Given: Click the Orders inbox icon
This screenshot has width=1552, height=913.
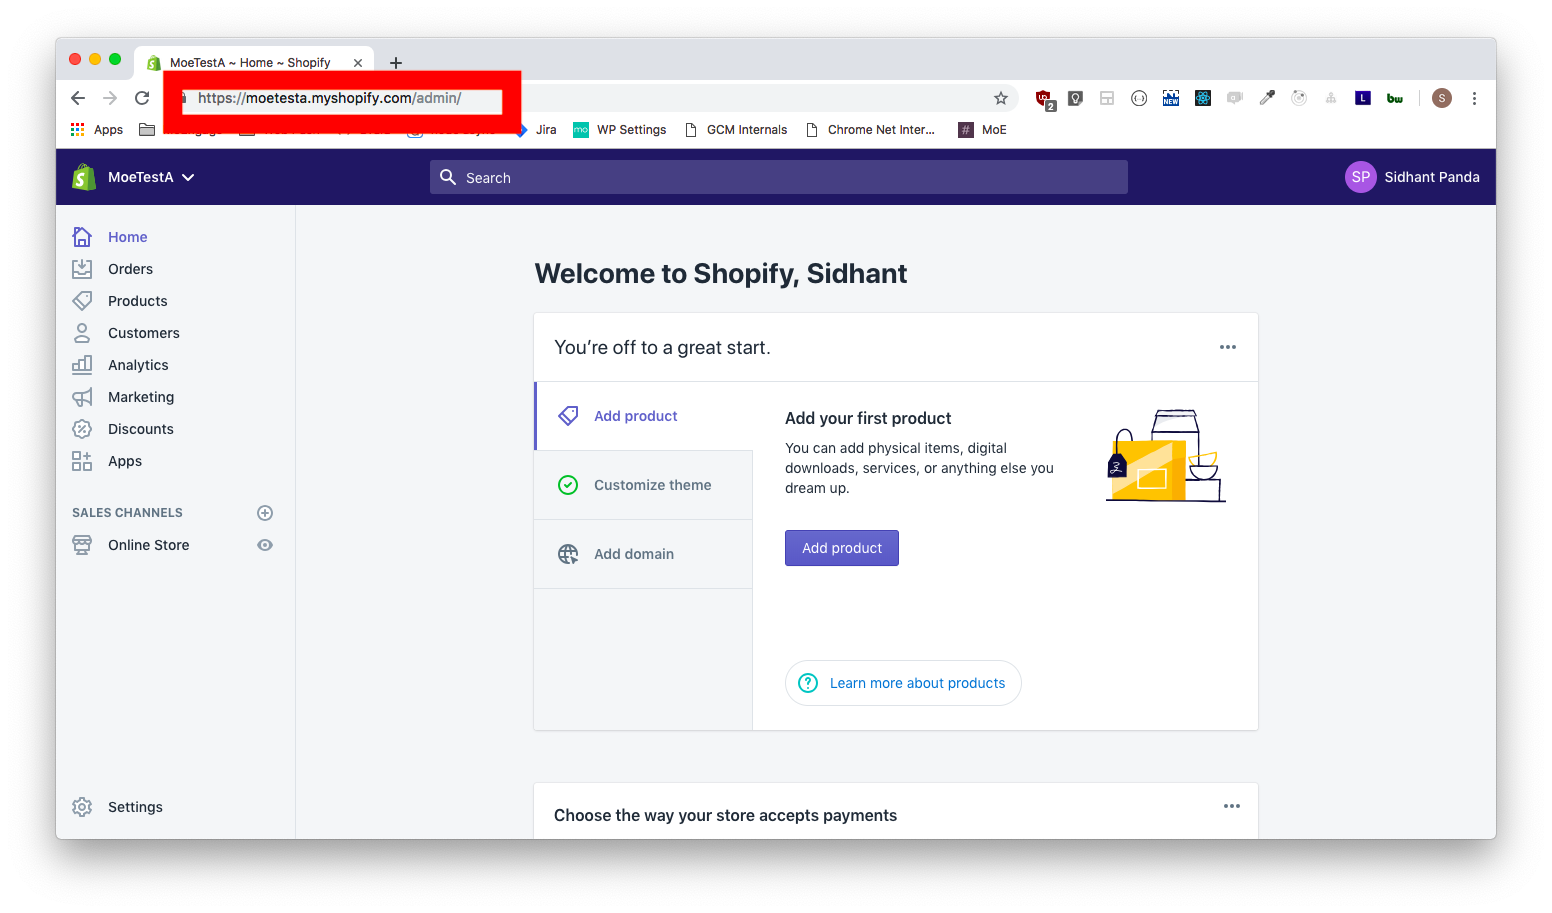Looking at the screenshot, I should click(x=82, y=269).
